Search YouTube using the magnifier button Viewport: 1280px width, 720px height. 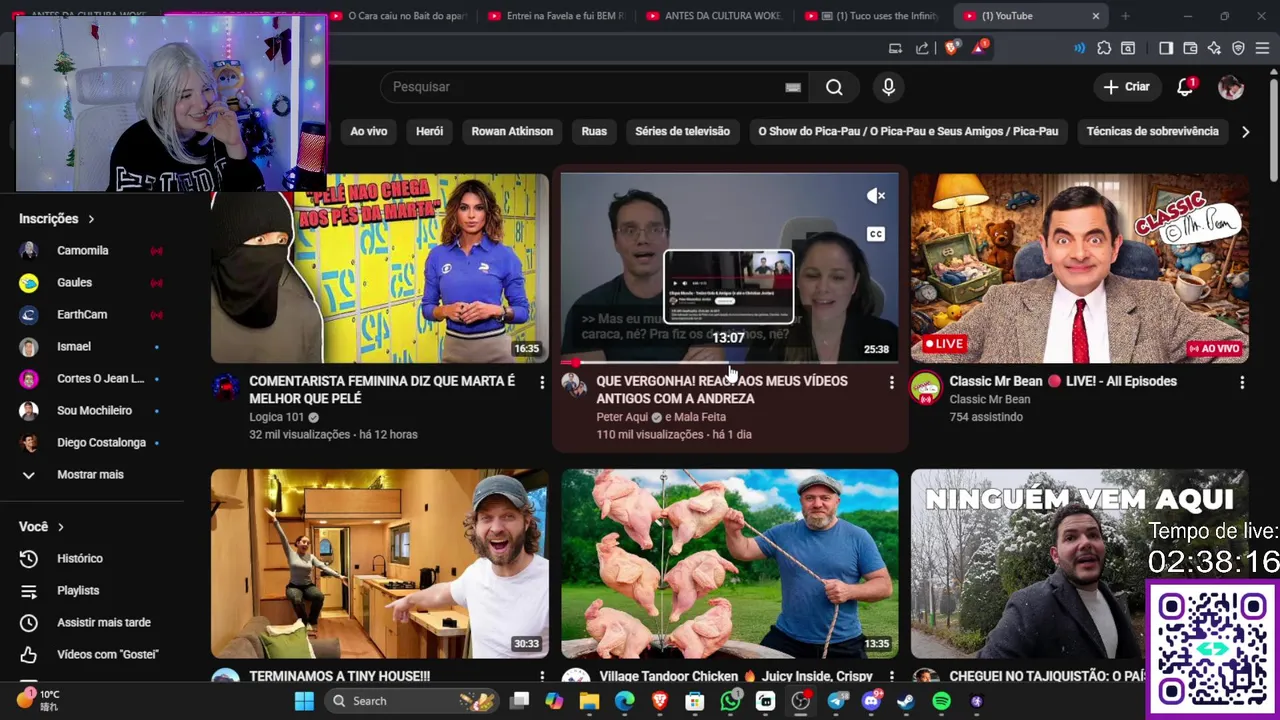[x=834, y=87]
